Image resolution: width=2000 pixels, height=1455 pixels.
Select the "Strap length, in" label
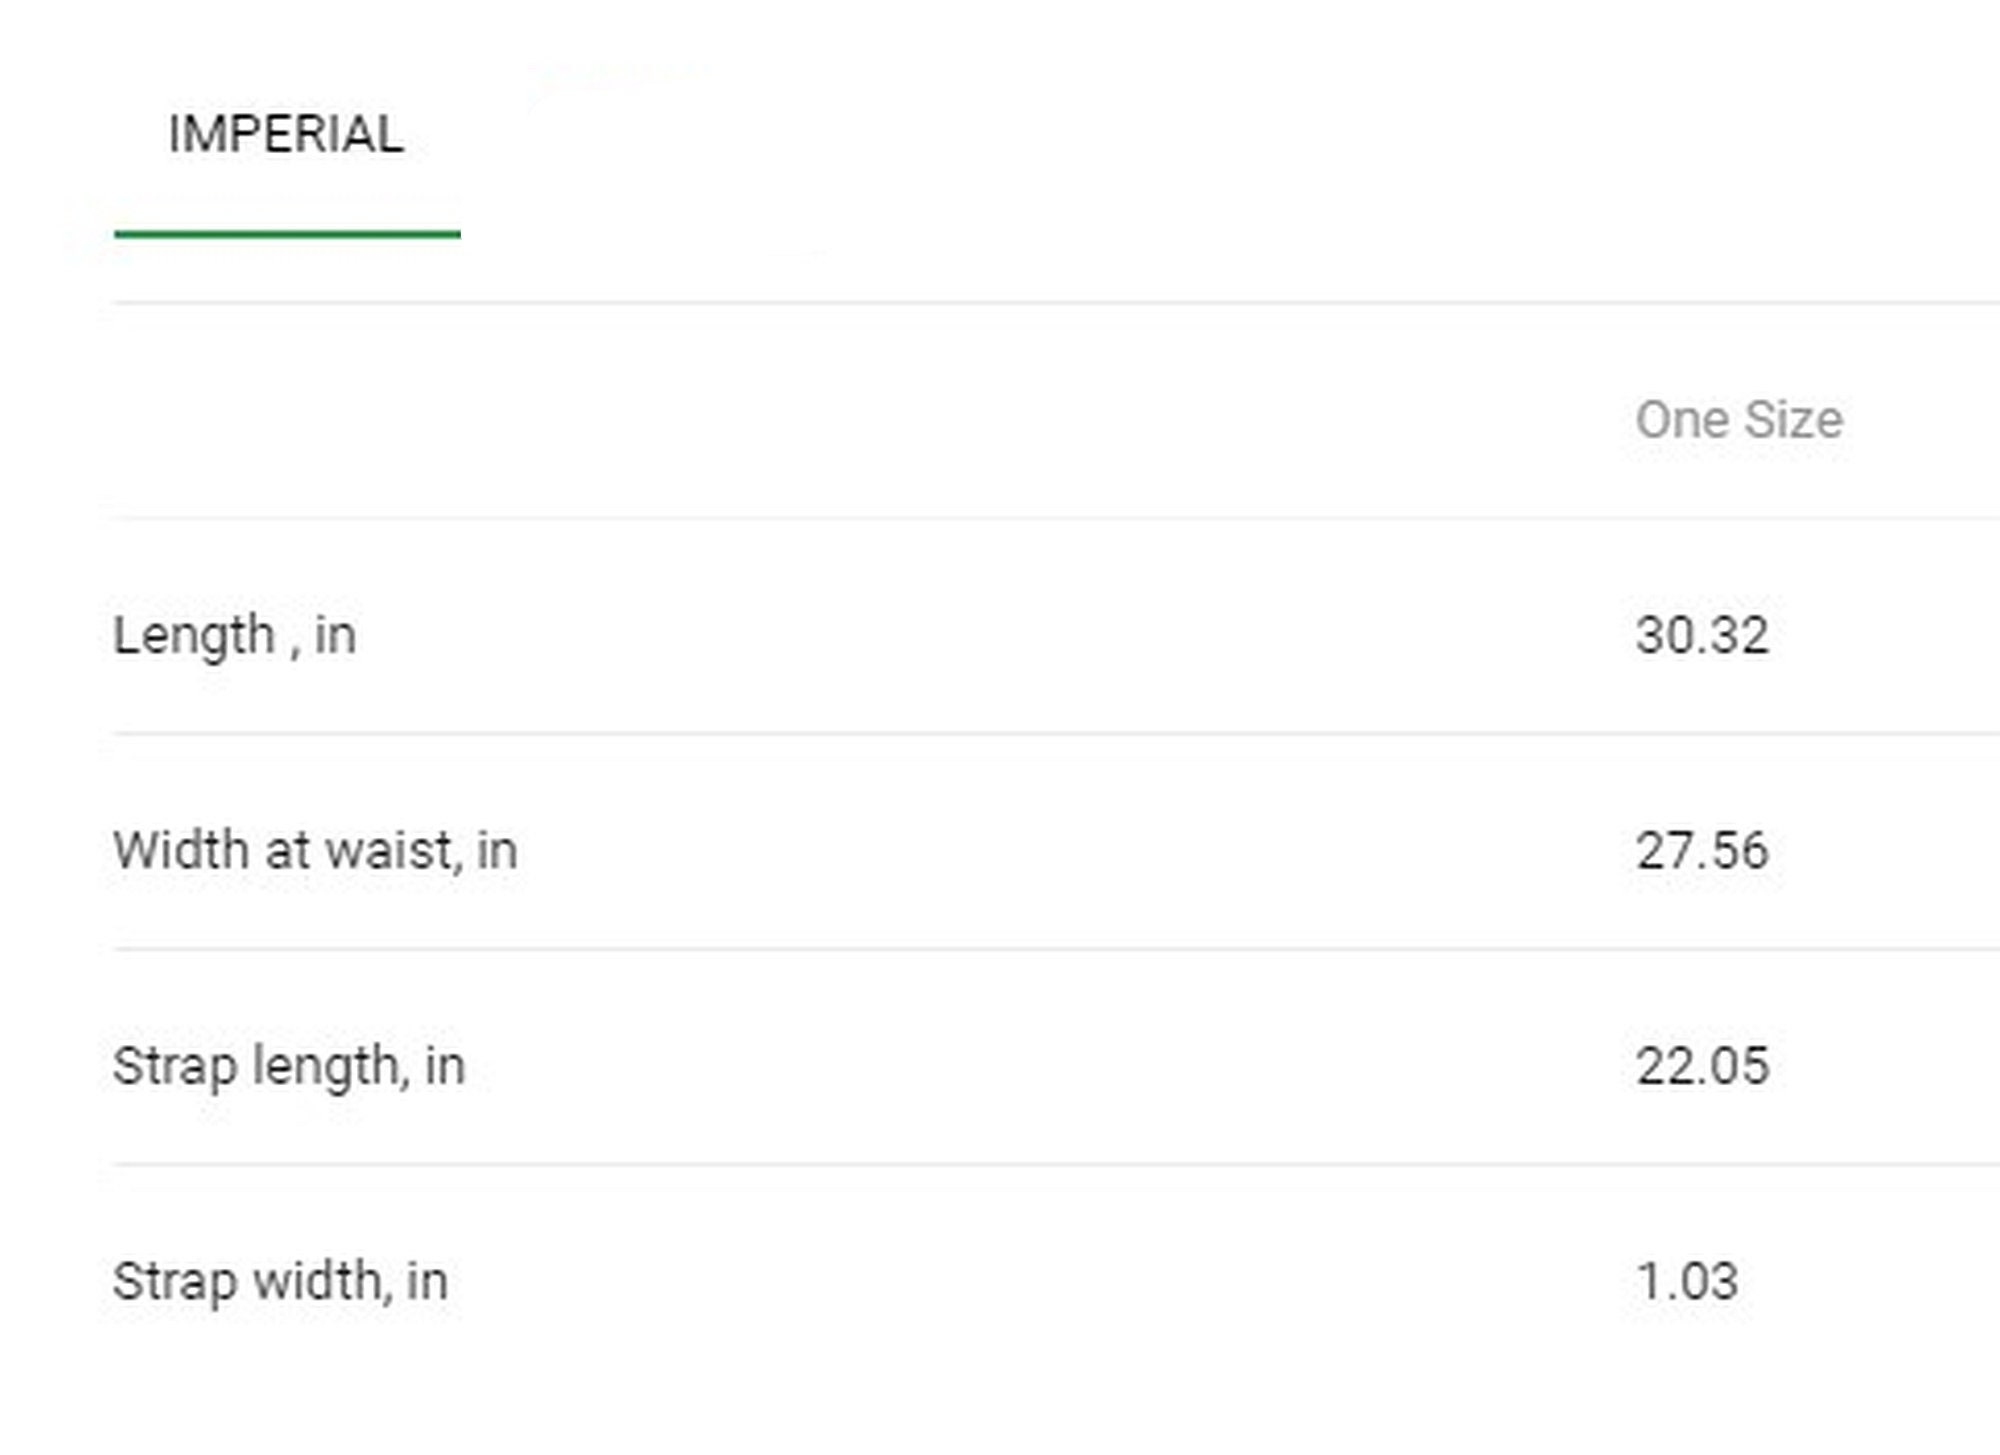point(289,1067)
